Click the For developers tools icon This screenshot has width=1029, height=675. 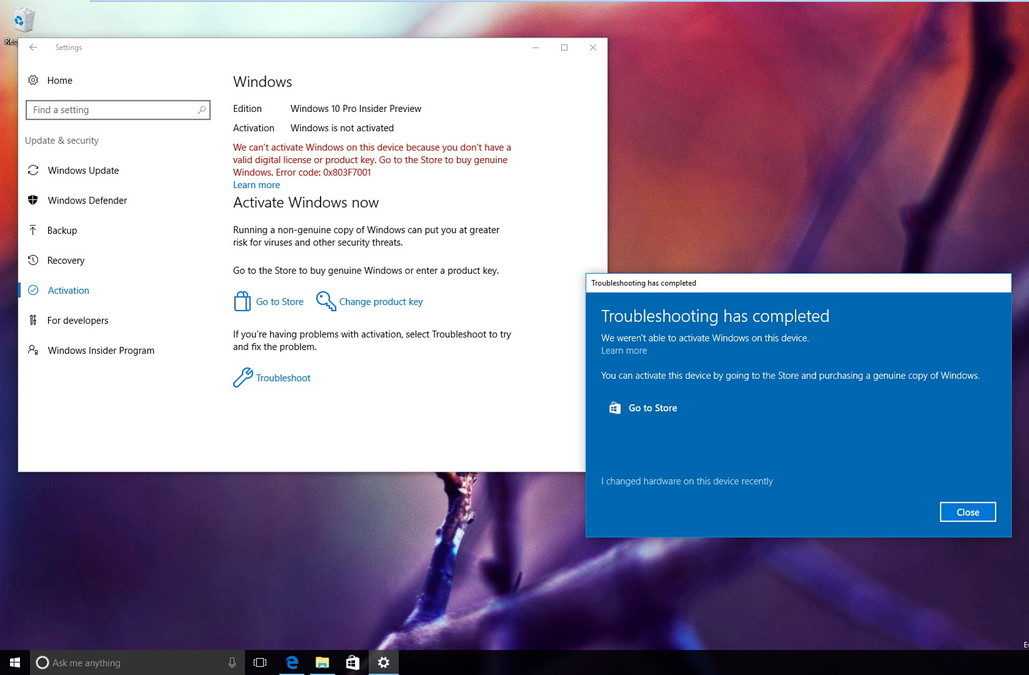click(33, 320)
